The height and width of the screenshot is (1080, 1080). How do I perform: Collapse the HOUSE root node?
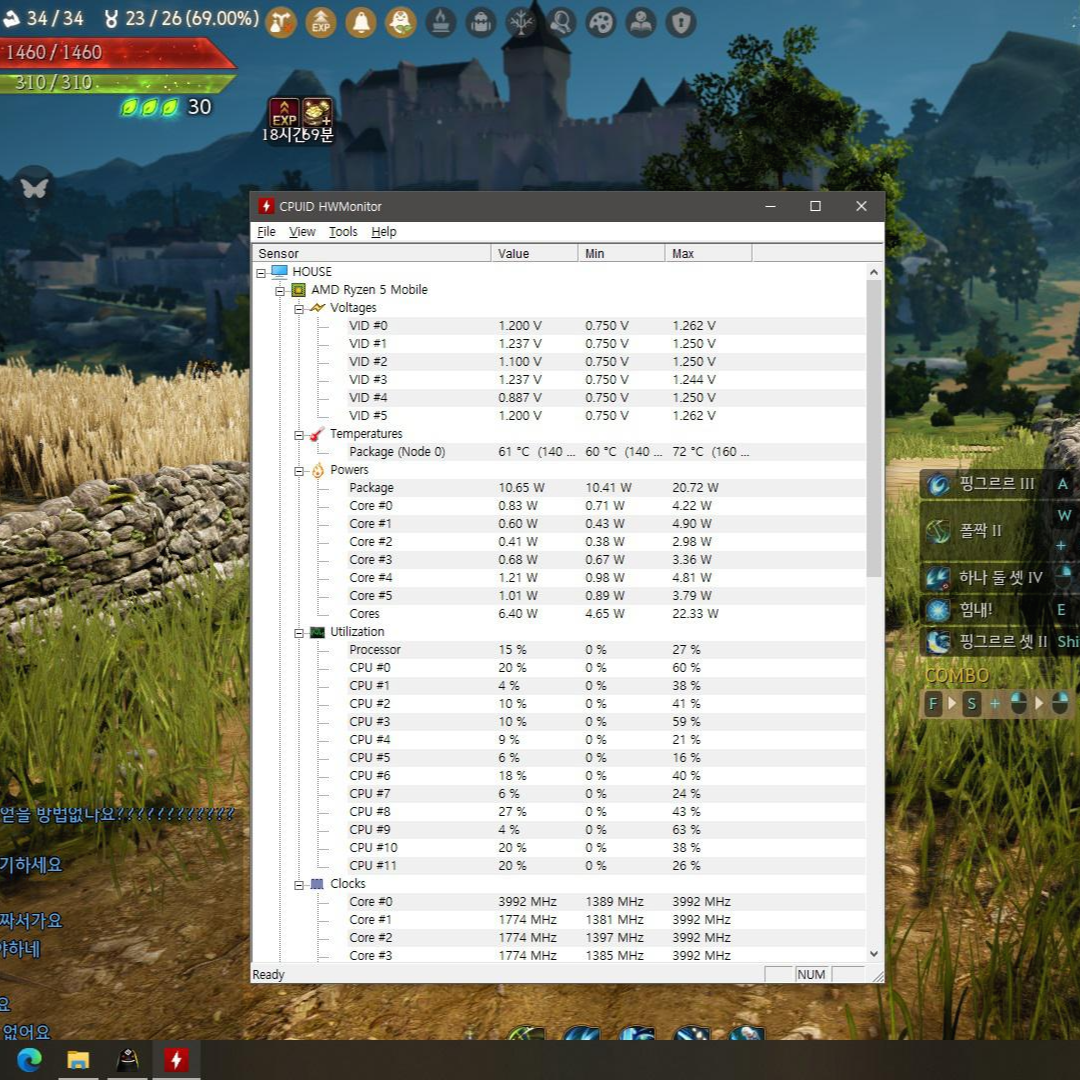(x=261, y=273)
